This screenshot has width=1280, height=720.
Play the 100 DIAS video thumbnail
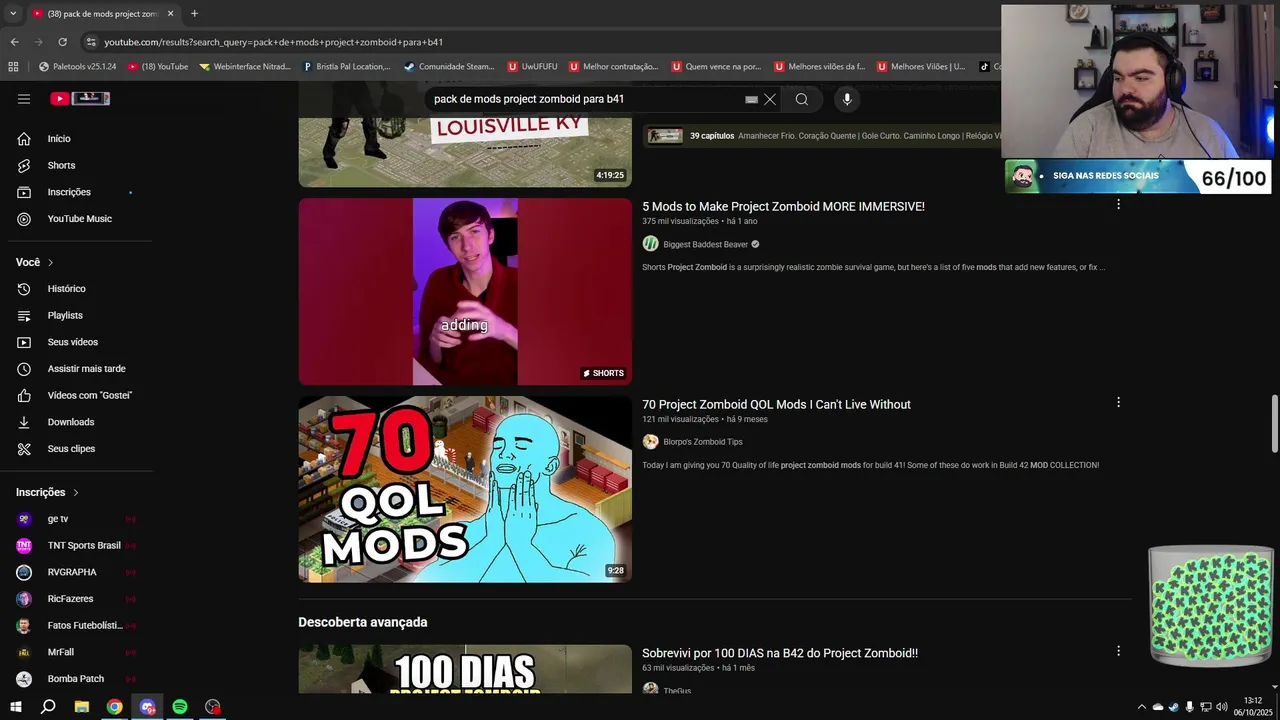click(x=465, y=669)
